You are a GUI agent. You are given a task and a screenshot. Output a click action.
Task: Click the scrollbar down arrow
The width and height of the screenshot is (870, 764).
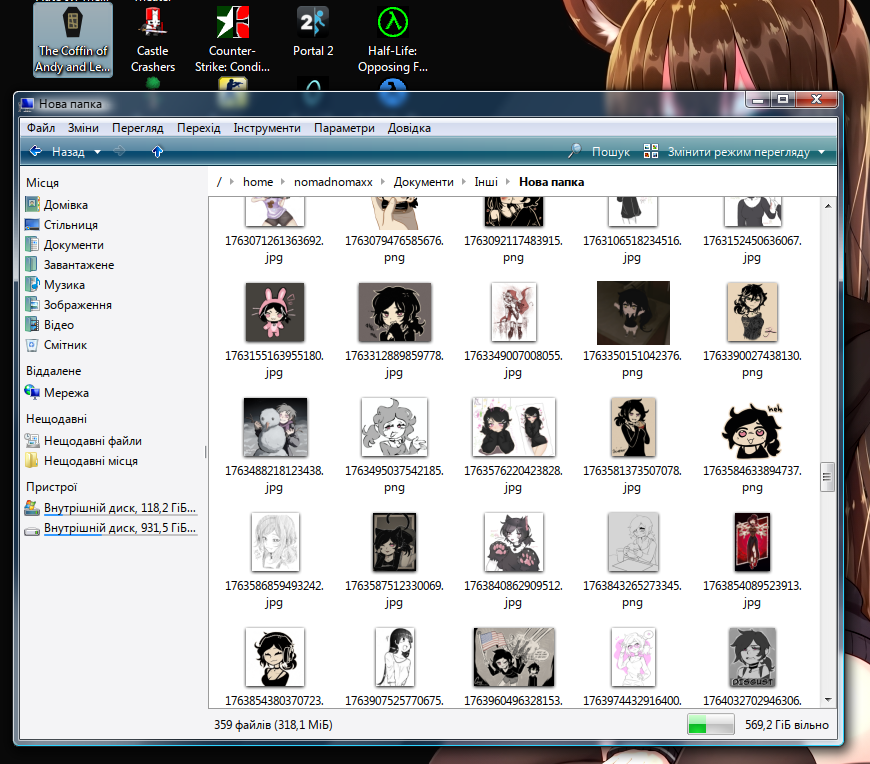pos(828,700)
